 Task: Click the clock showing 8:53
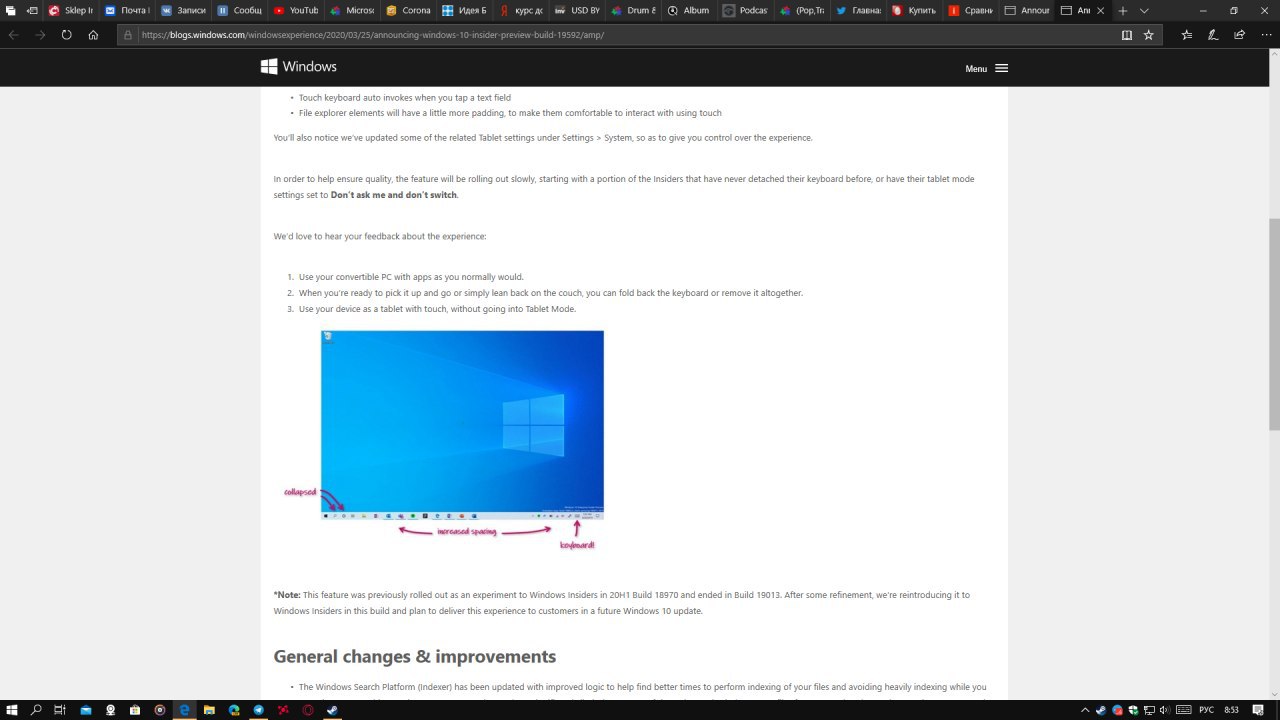[x=1232, y=710]
